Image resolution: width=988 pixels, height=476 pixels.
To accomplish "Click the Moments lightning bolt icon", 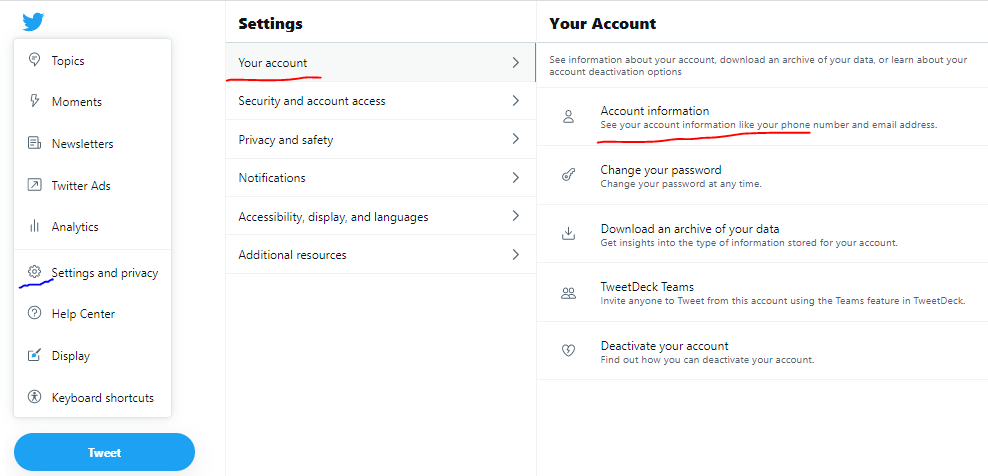I will pyautogui.click(x=34, y=102).
